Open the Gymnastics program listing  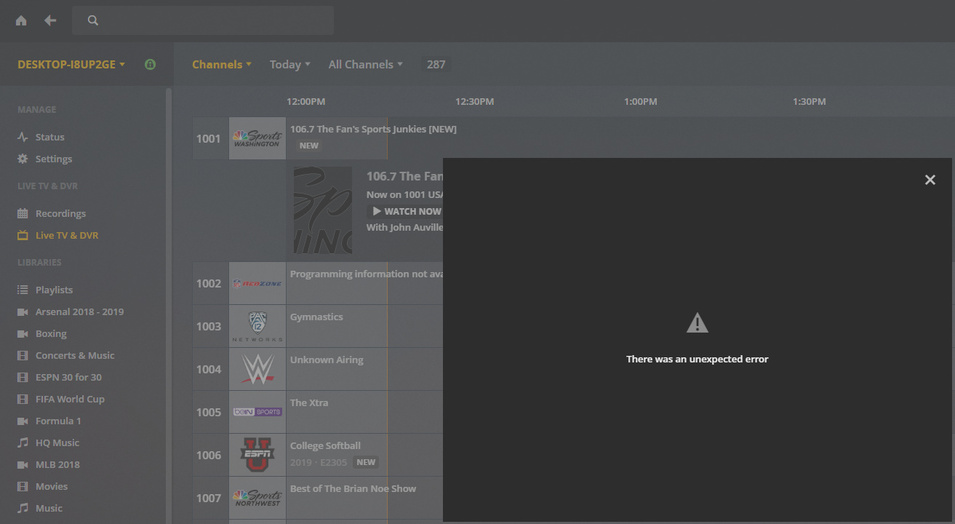pyautogui.click(x=316, y=317)
